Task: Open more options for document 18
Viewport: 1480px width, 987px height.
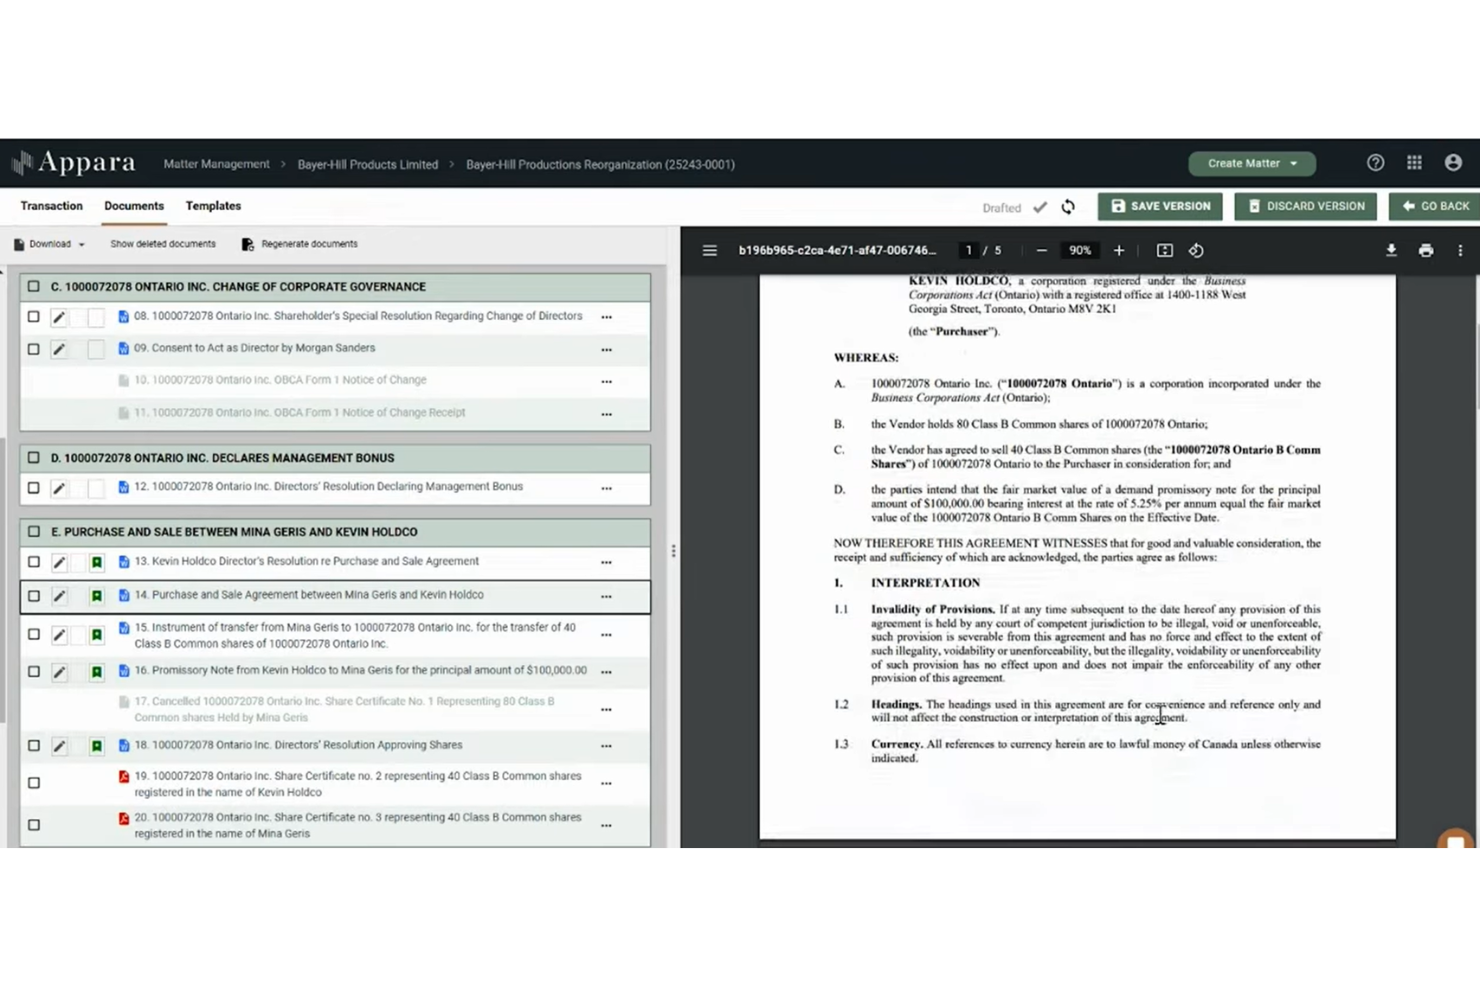Action: click(x=606, y=746)
